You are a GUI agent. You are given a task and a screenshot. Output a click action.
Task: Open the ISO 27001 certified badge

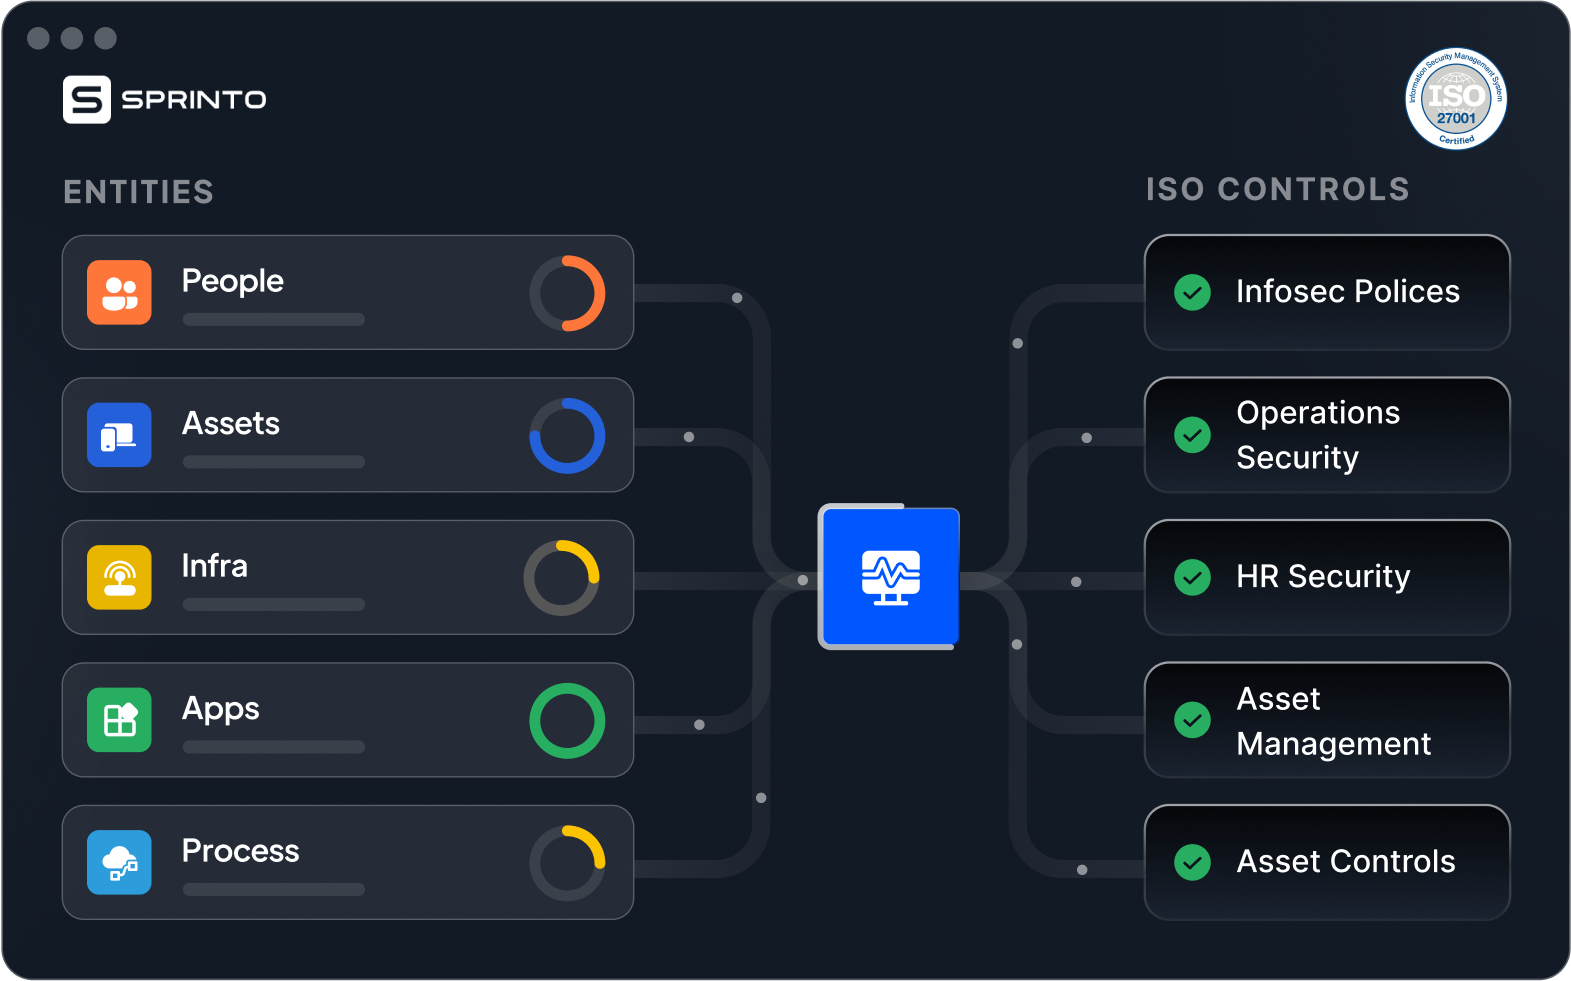pos(1455,99)
